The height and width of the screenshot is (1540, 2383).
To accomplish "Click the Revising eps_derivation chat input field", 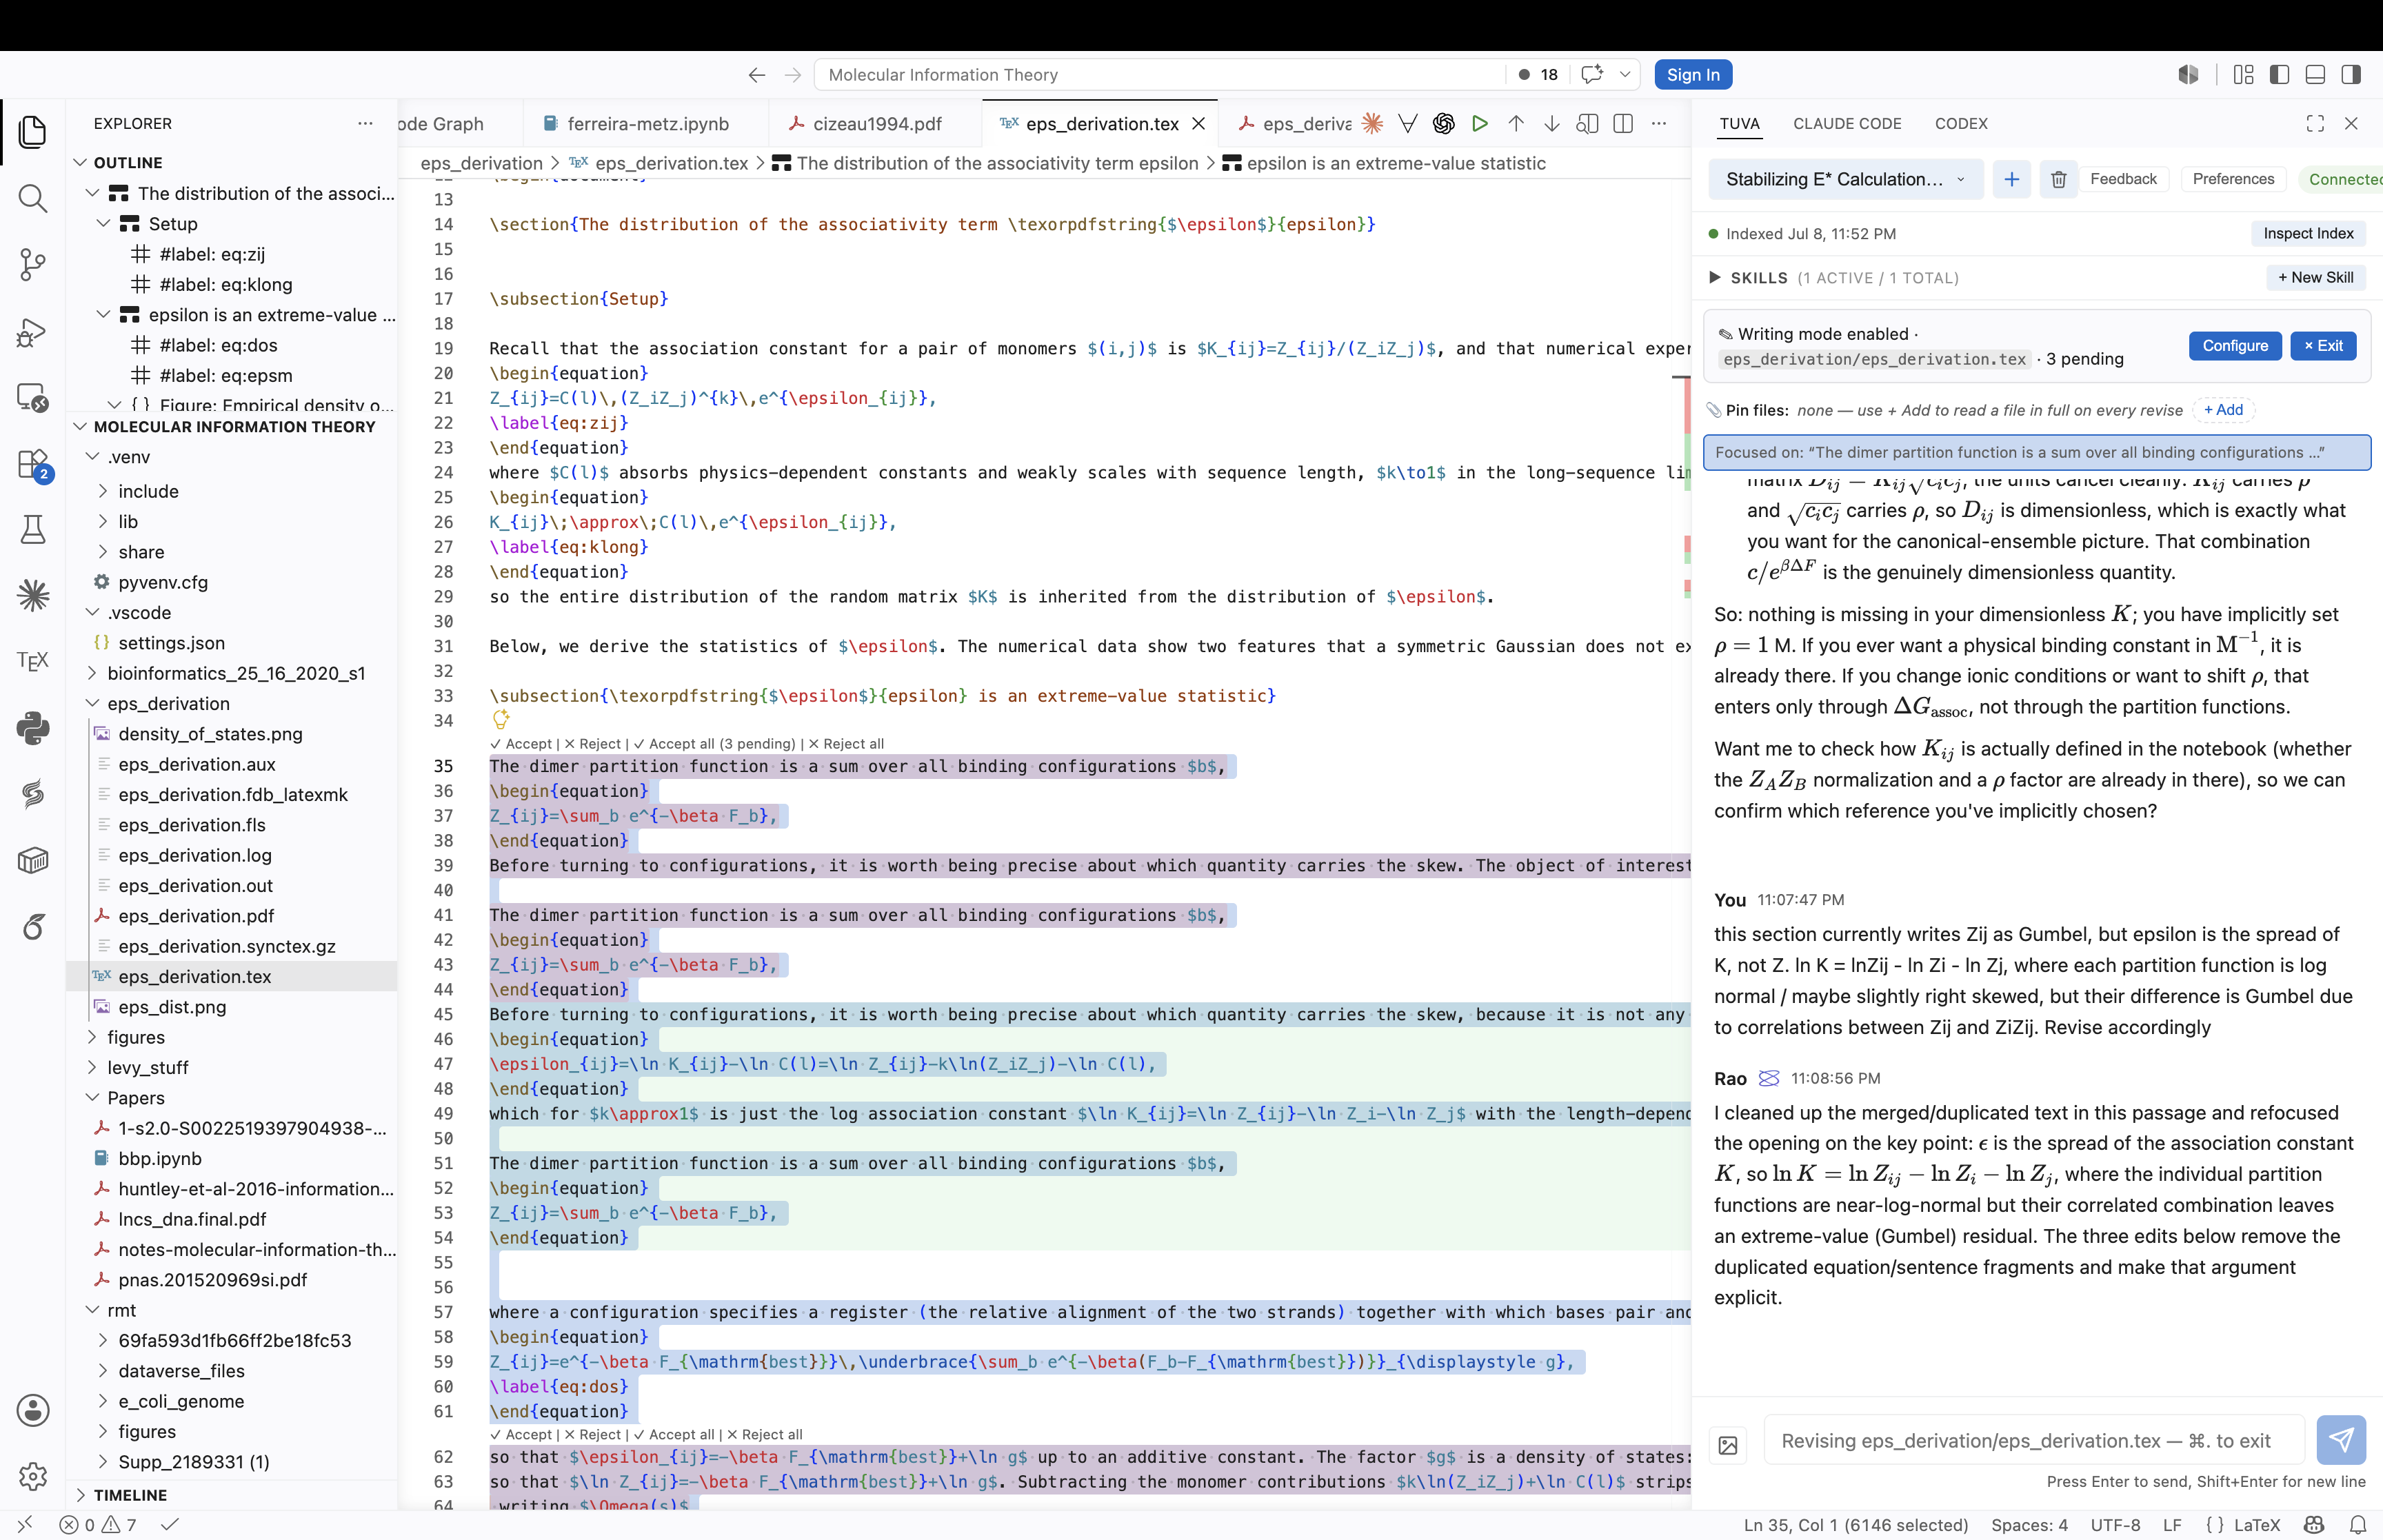I will (2034, 1441).
